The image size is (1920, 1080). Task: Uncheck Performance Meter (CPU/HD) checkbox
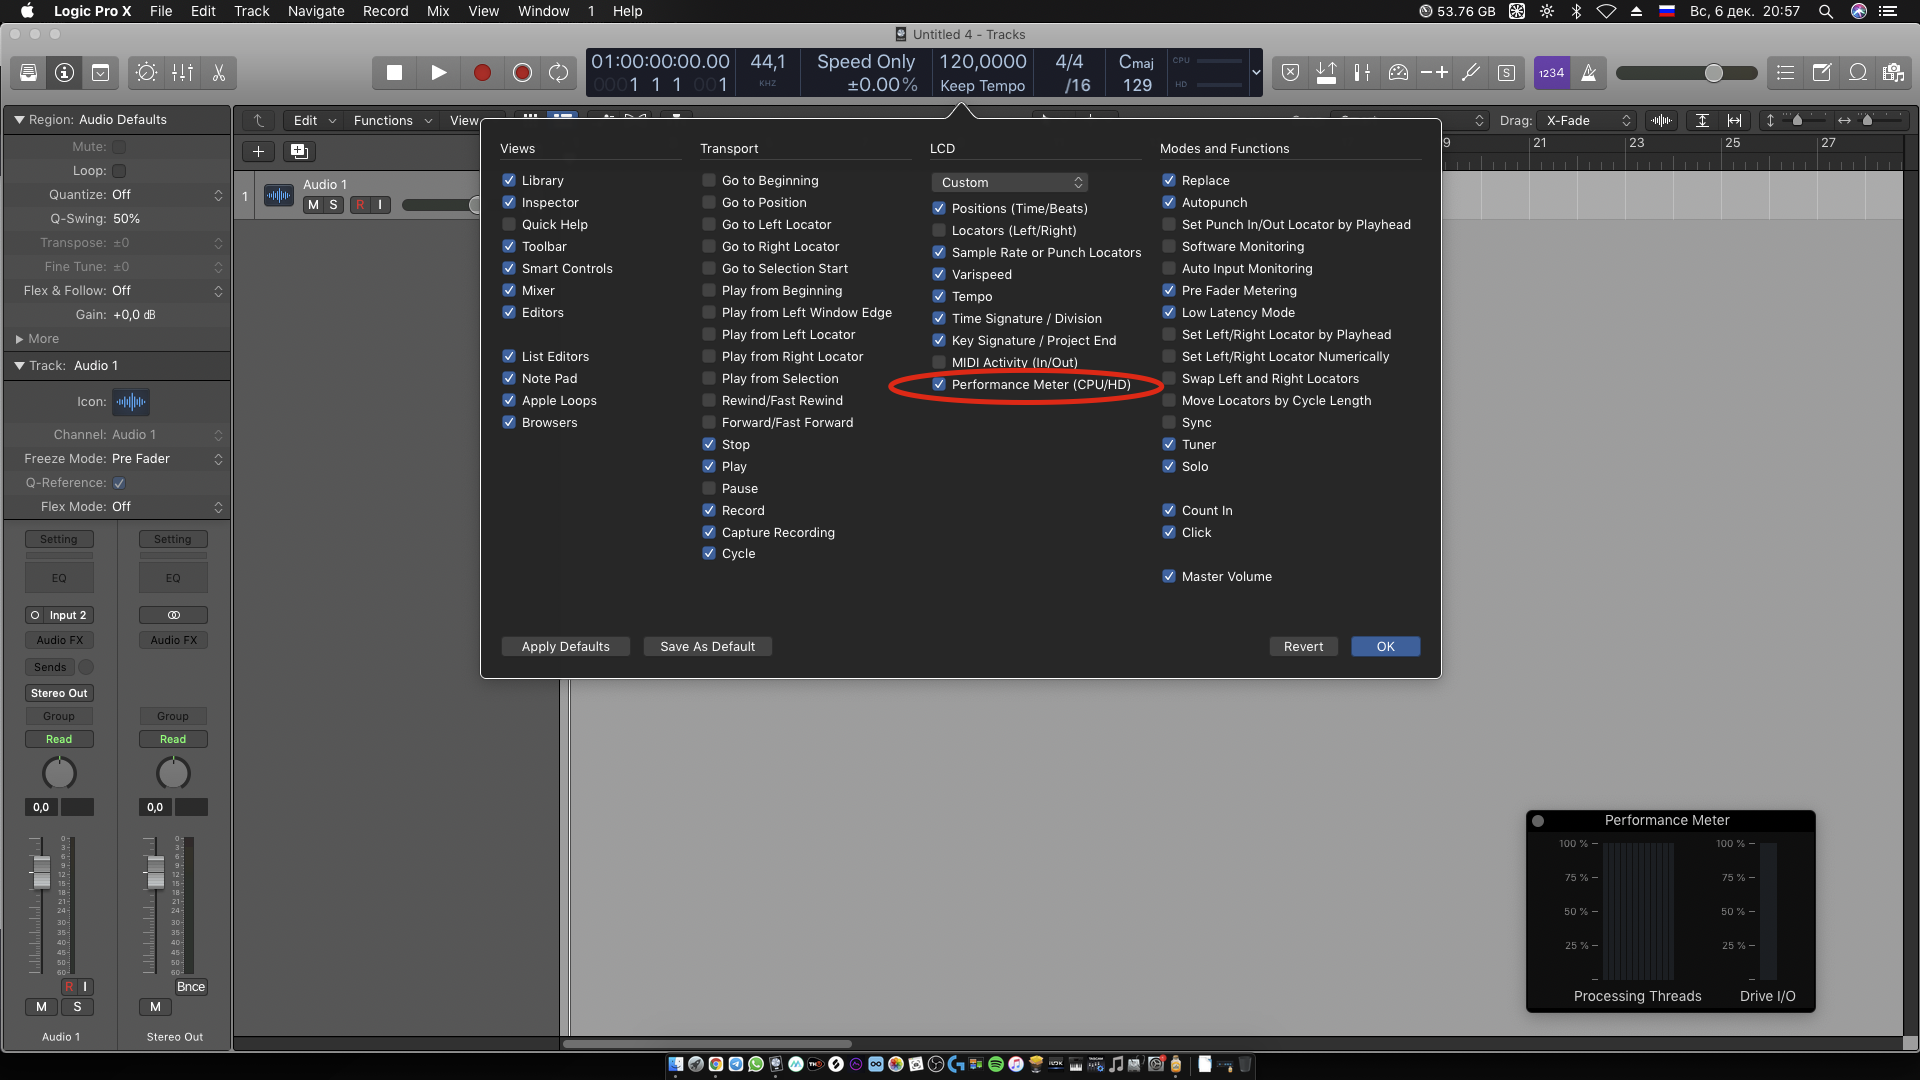pyautogui.click(x=939, y=385)
